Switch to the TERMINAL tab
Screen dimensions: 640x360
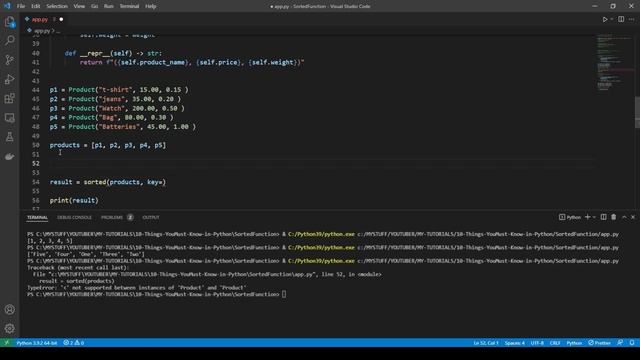pyautogui.click(x=37, y=218)
